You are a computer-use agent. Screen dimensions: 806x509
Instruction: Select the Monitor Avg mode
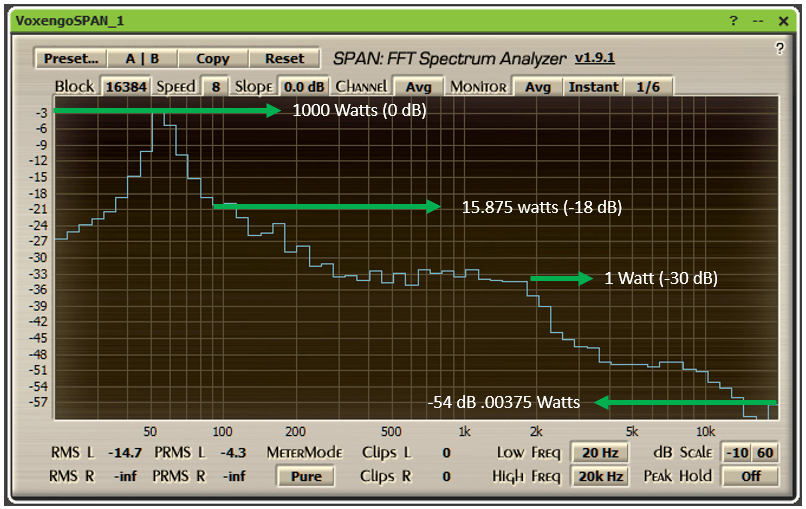click(538, 87)
